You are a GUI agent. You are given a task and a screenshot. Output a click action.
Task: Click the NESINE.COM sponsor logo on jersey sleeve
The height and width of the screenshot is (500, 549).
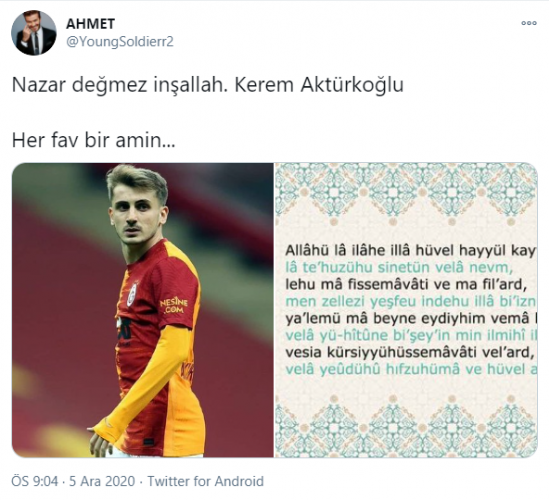click(x=174, y=305)
